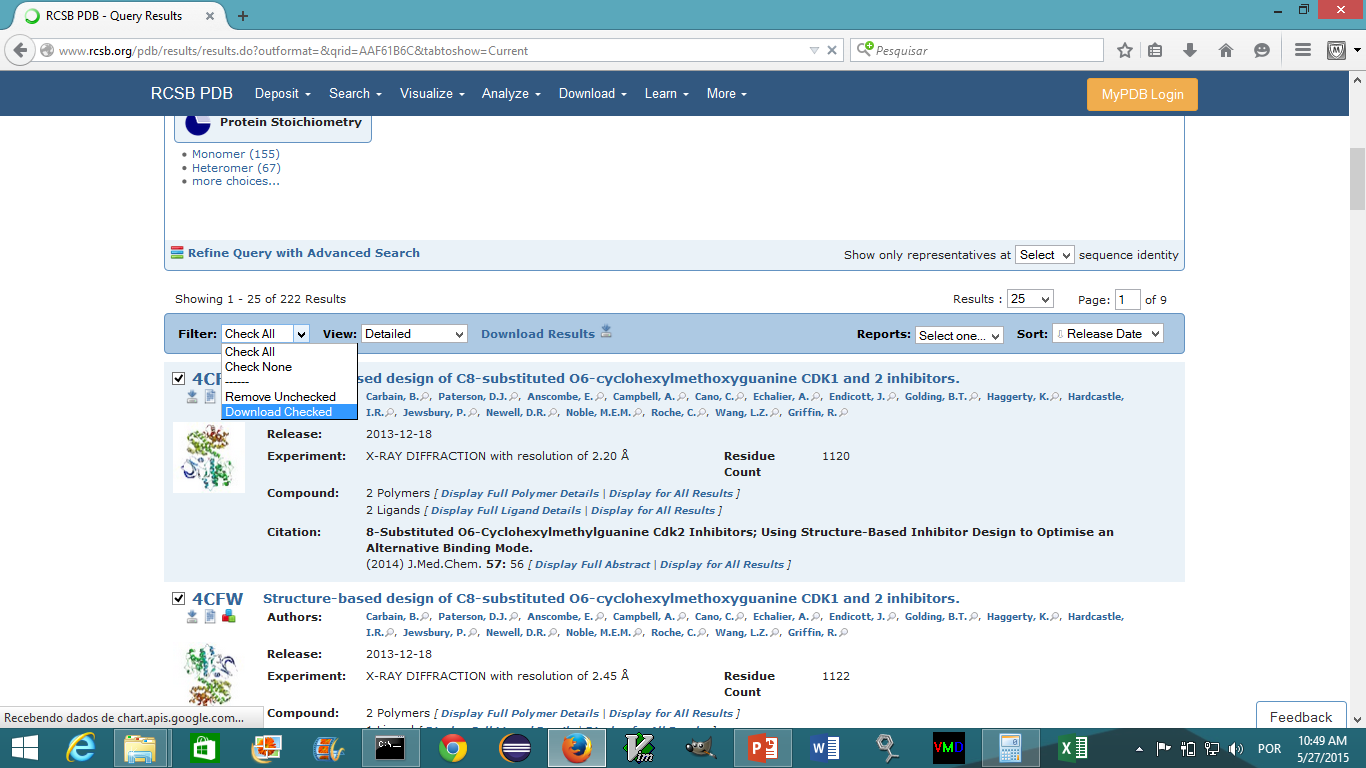Open the Search menu
This screenshot has height=768, width=1366.
[355, 93]
